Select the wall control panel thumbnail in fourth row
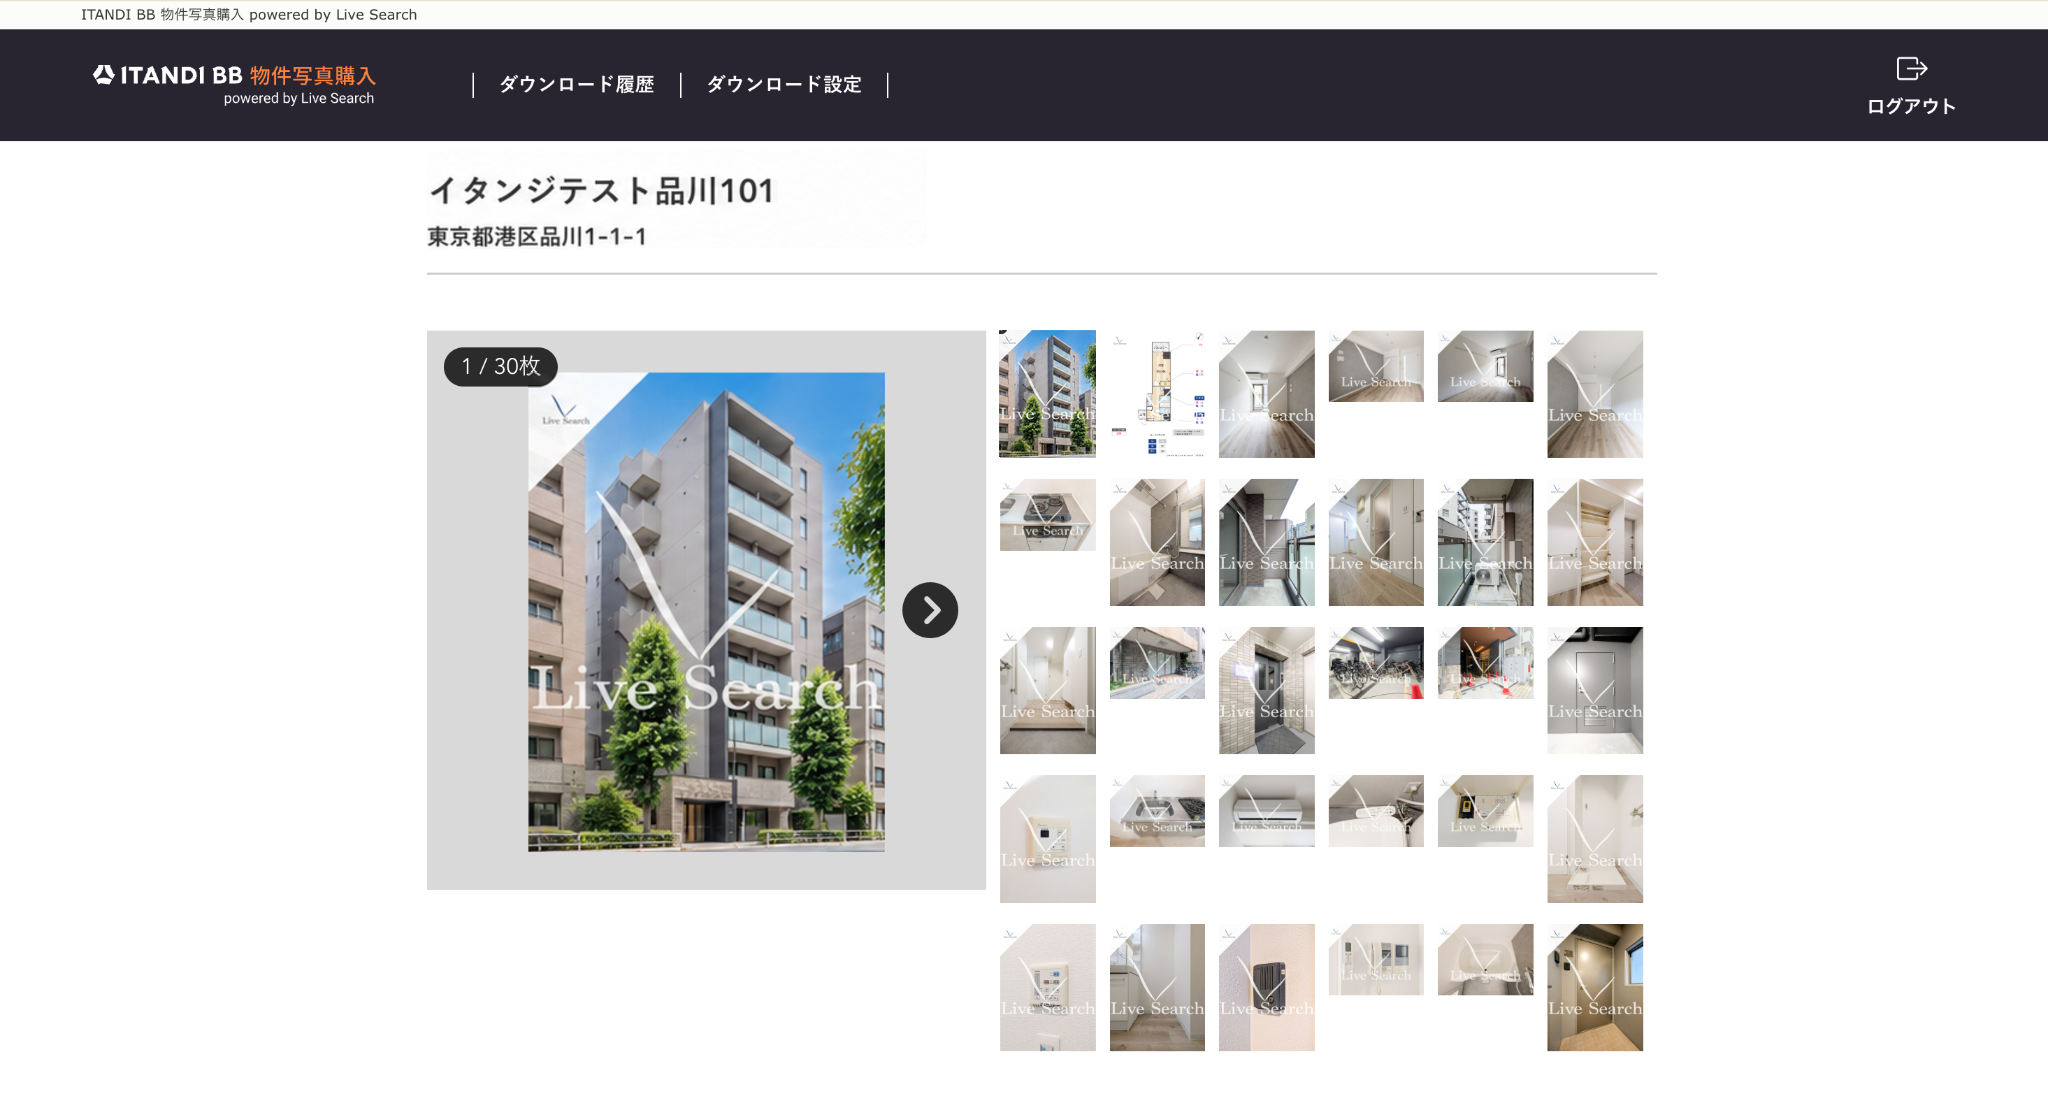Screen dimensions: 2048x1112 coord(1047,839)
